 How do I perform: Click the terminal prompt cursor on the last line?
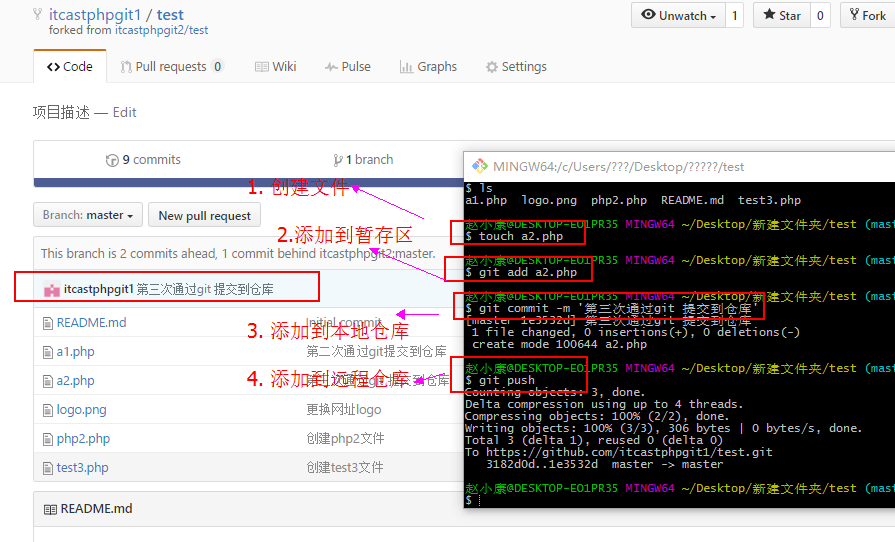[x=479, y=500]
